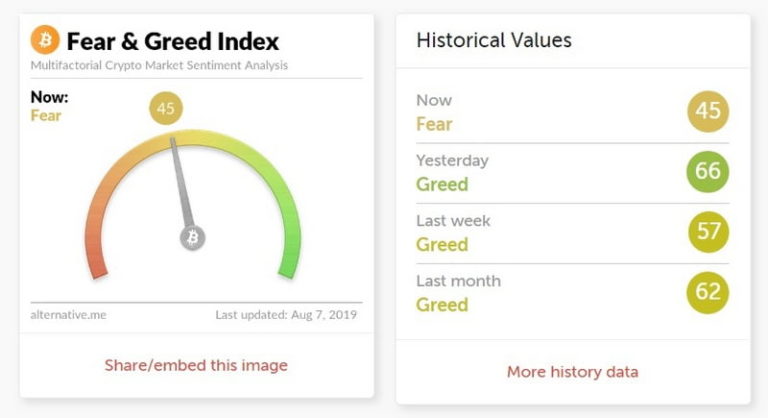The height and width of the screenshot is (418, 768).
Task: Click the Last month 62 badge
Action: point(708,293)
